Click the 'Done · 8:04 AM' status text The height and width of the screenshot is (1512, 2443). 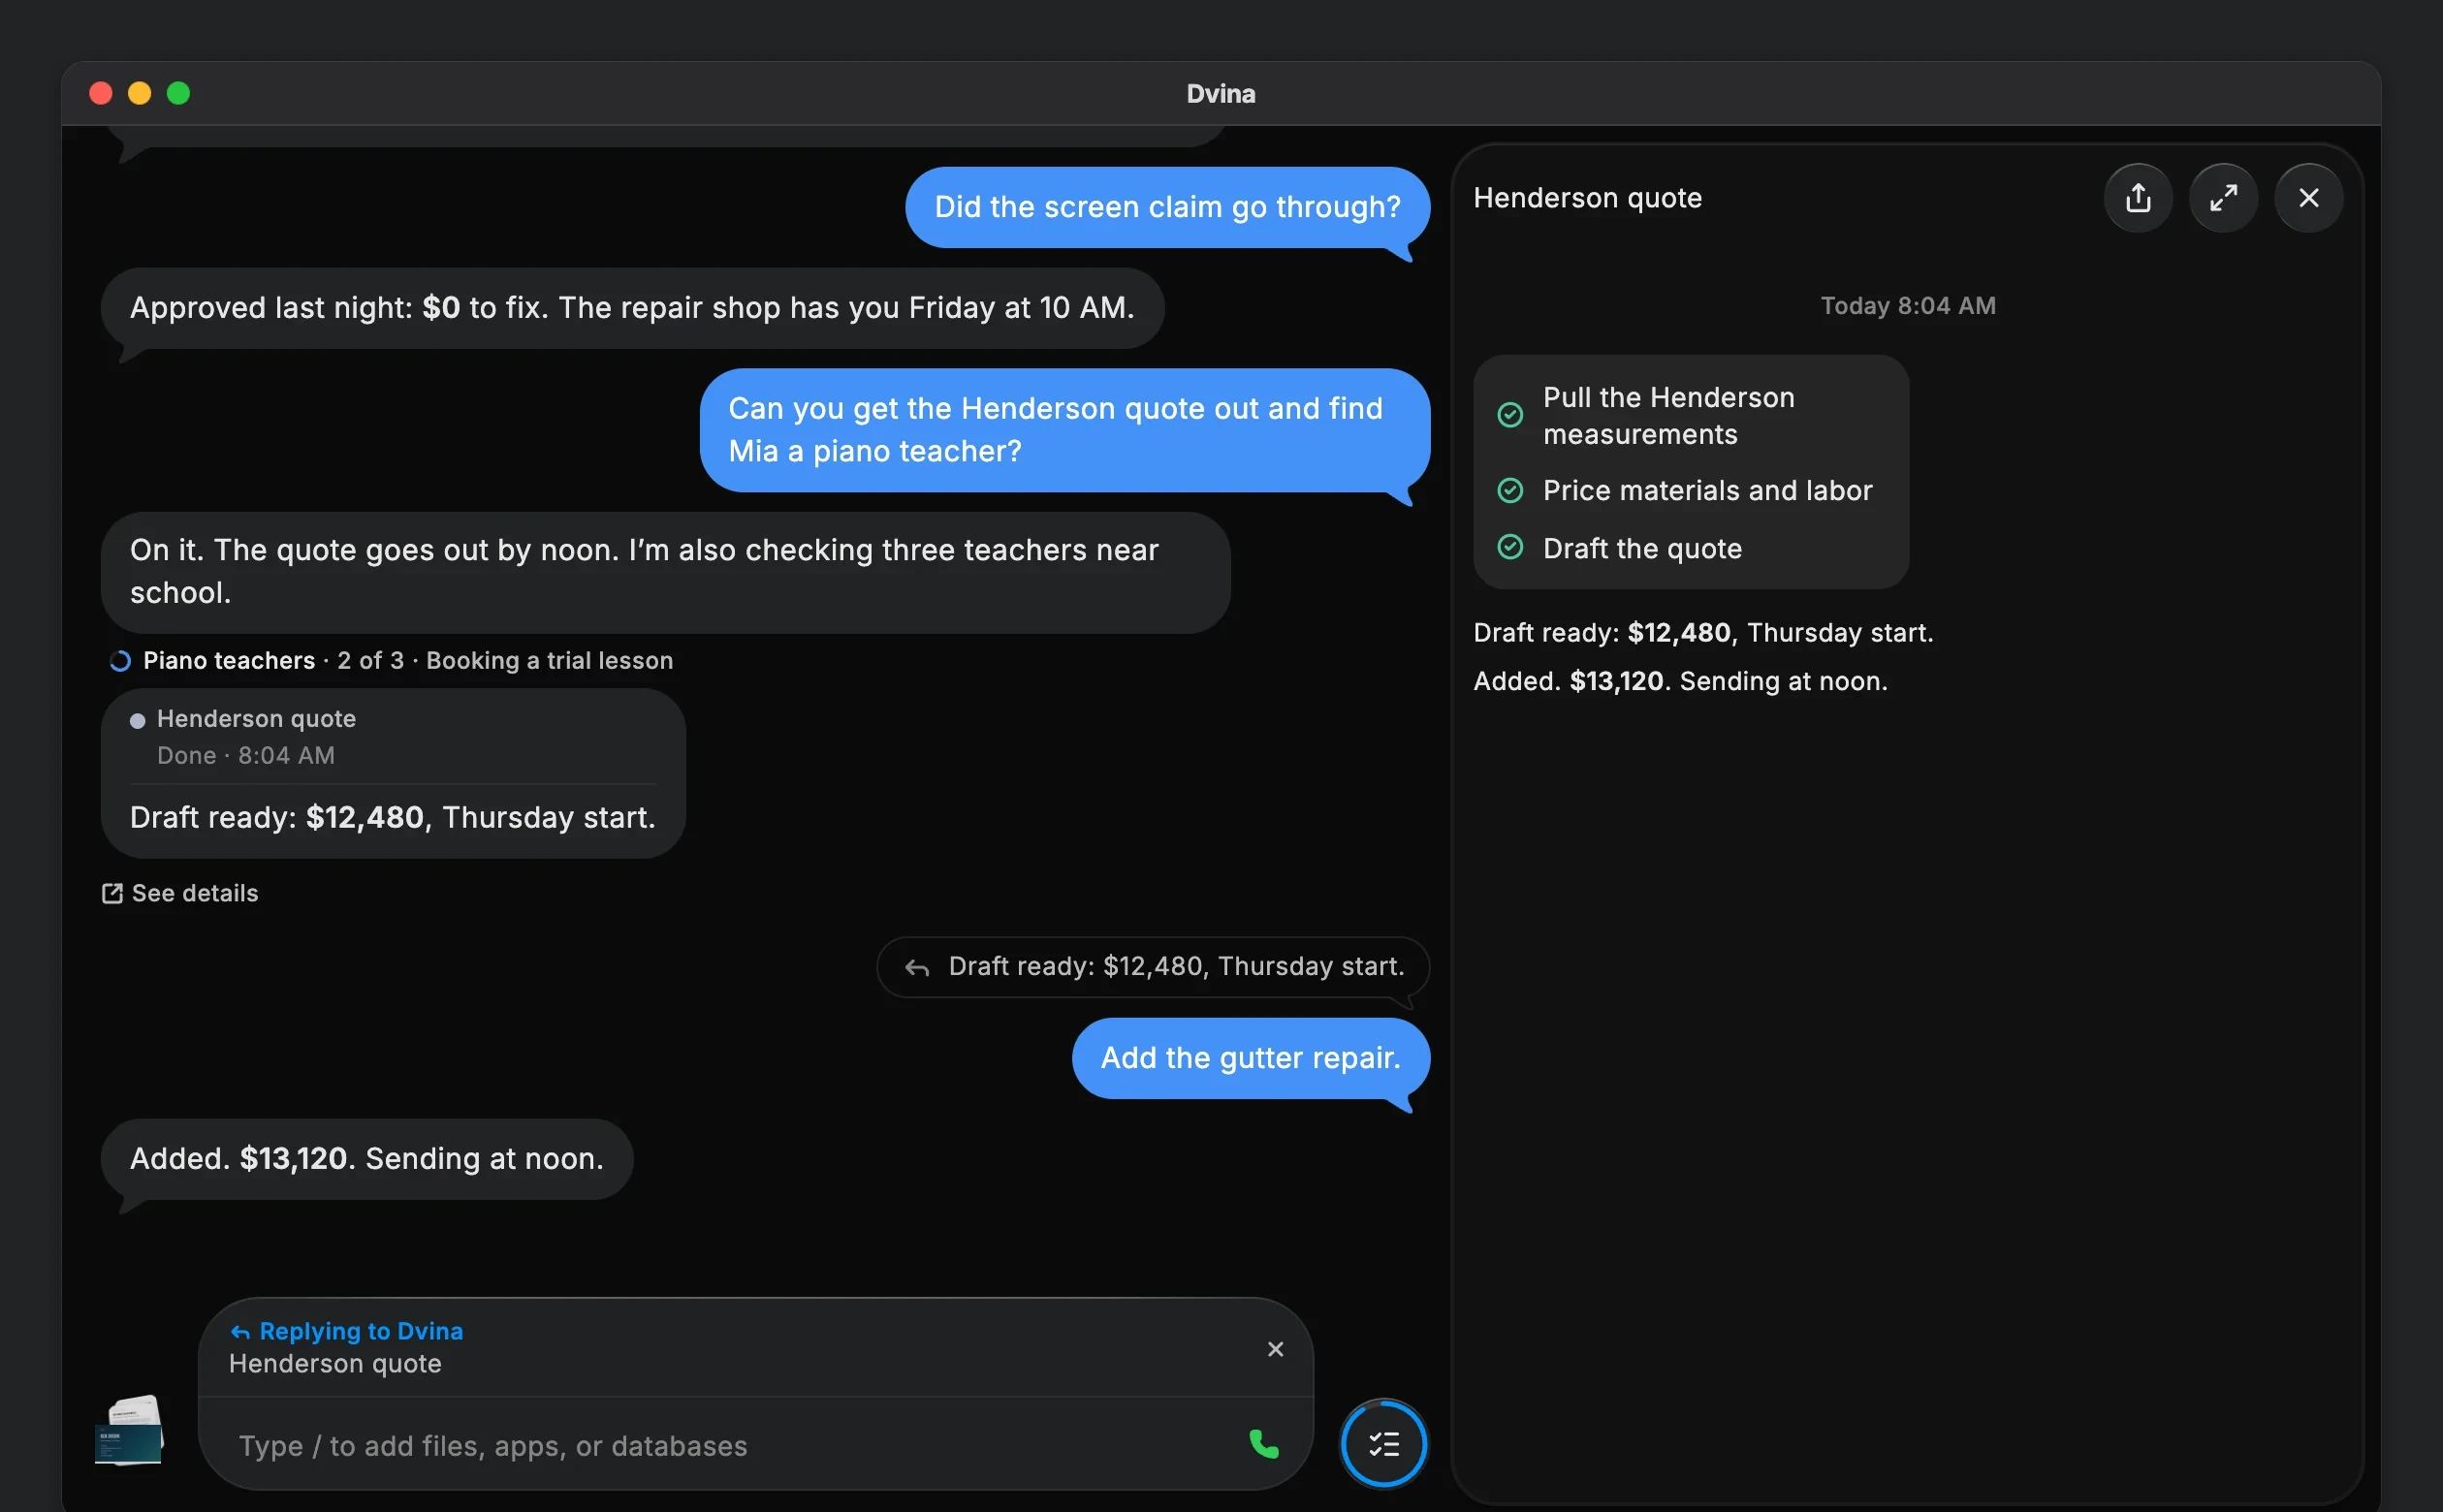(245, 755)
